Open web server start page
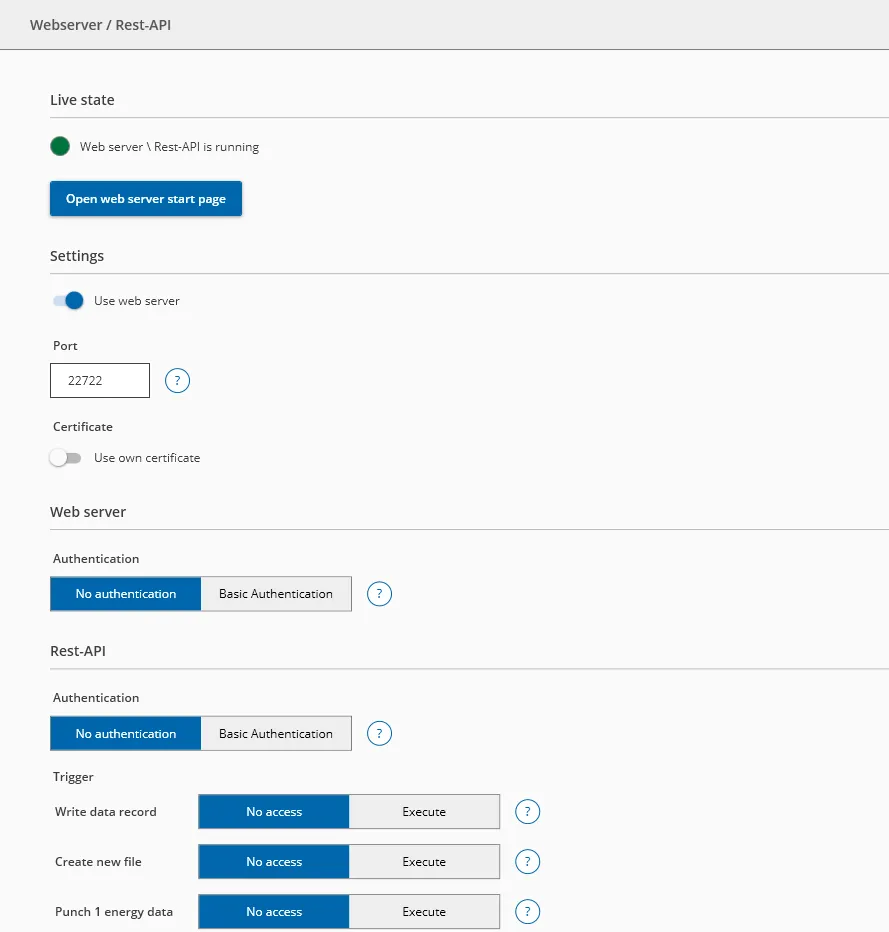The image size is (889, 932). click(x=146, y=199)
